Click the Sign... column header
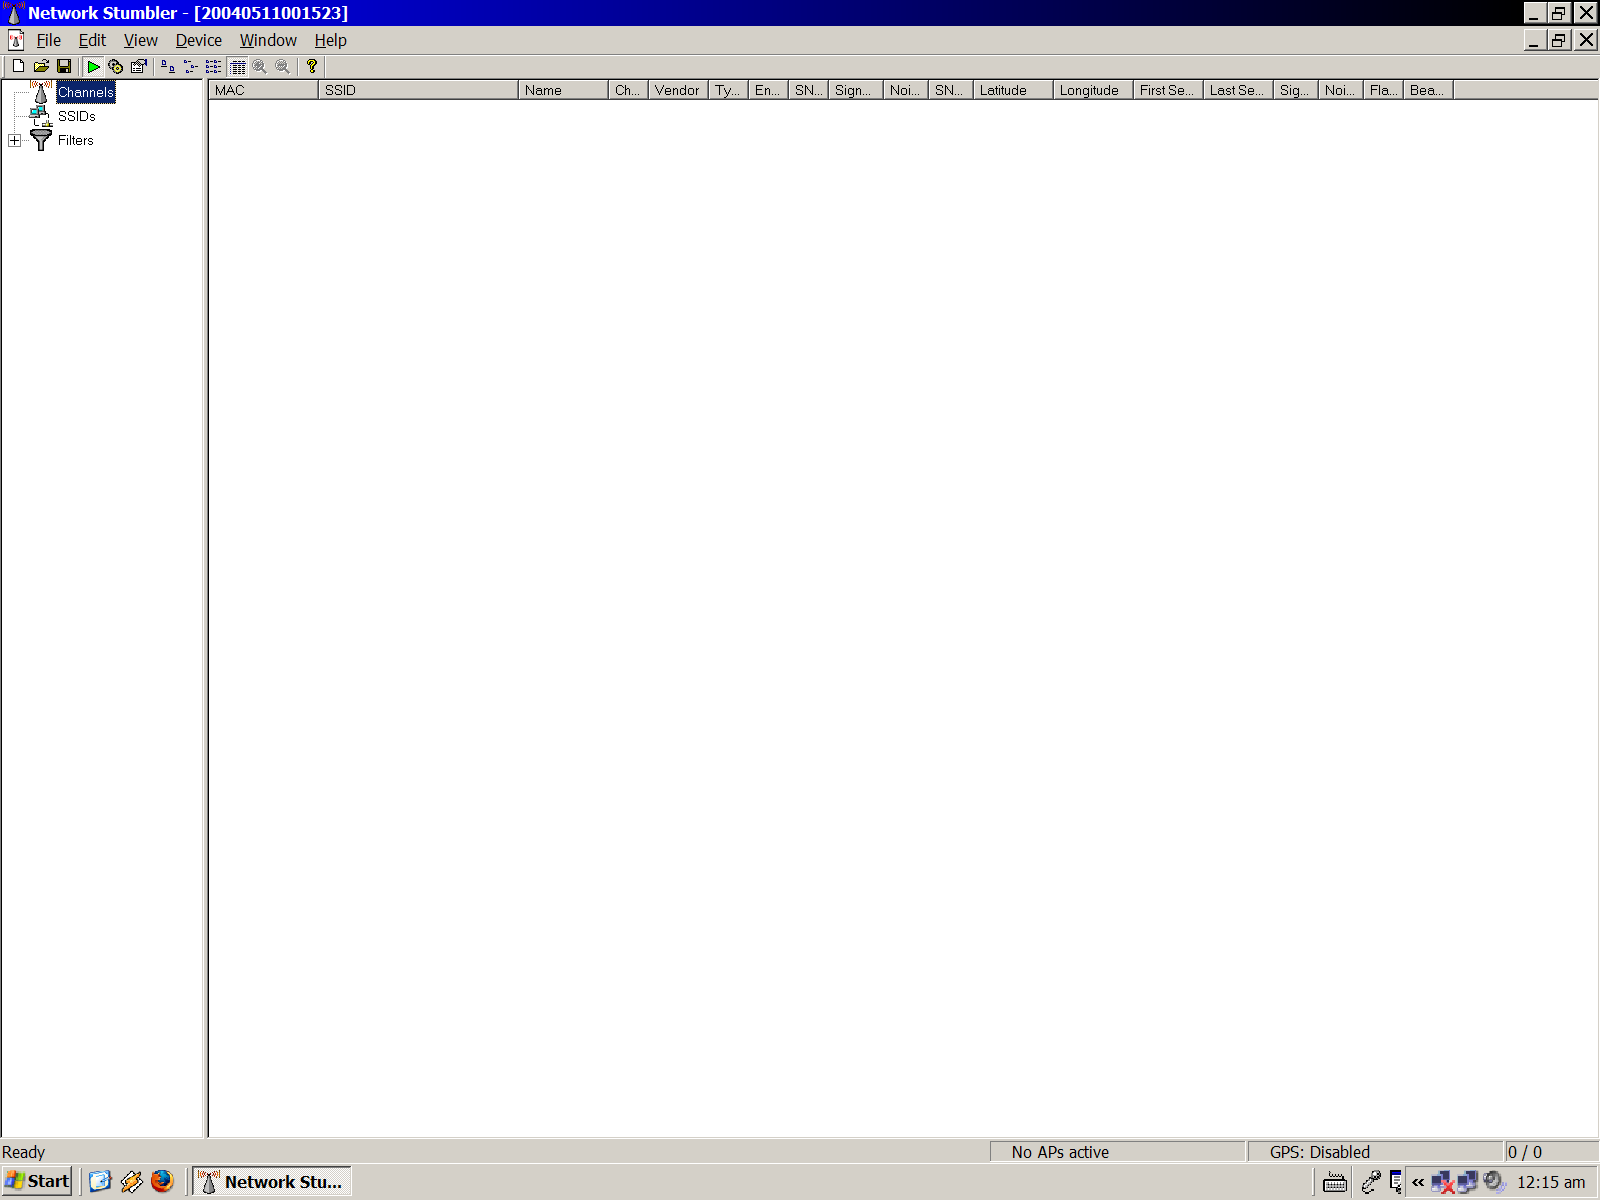This screenshot has width=1600, height=1200. click(856, 90)
